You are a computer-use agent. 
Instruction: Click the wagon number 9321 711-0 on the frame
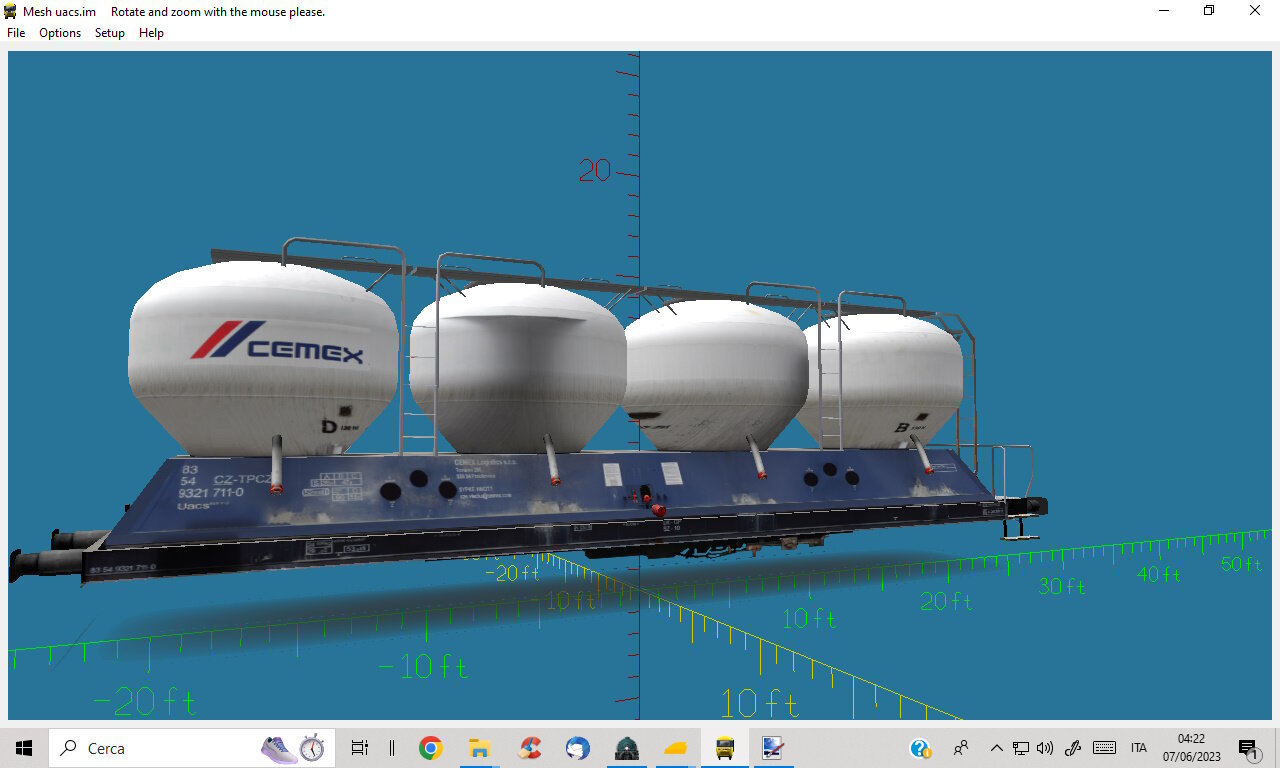coord(210,492)
